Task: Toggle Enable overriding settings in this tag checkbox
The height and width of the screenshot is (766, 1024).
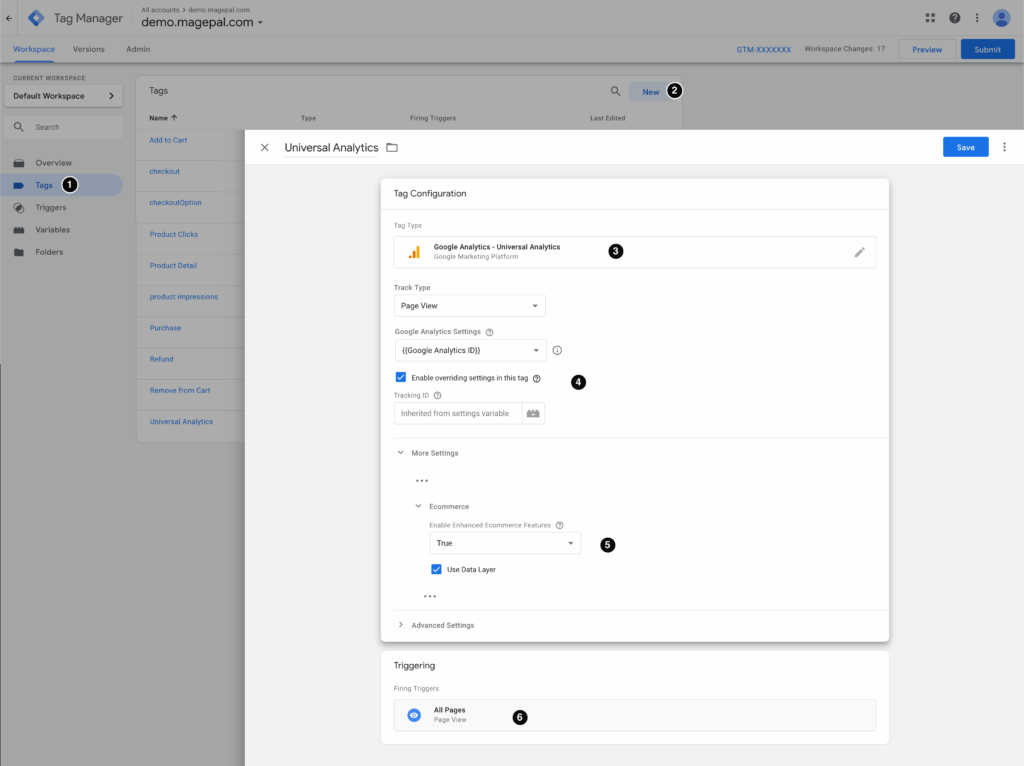Action: coord(401,377)
